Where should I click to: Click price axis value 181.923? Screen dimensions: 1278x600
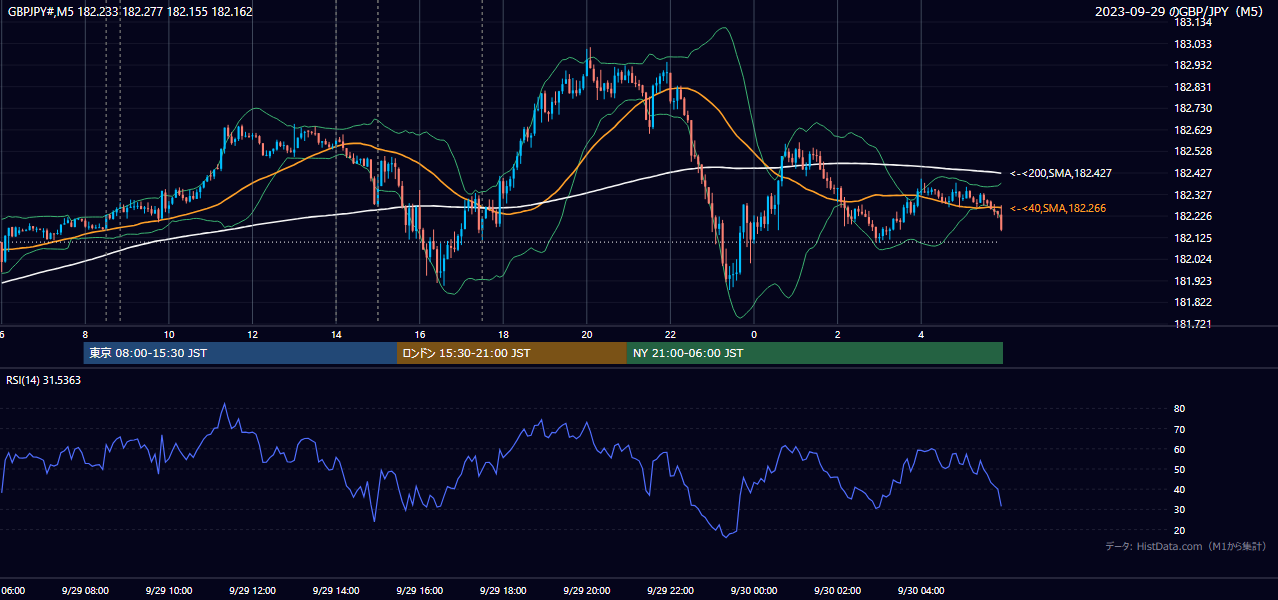pyautogui.click(x=1193, y=281)
